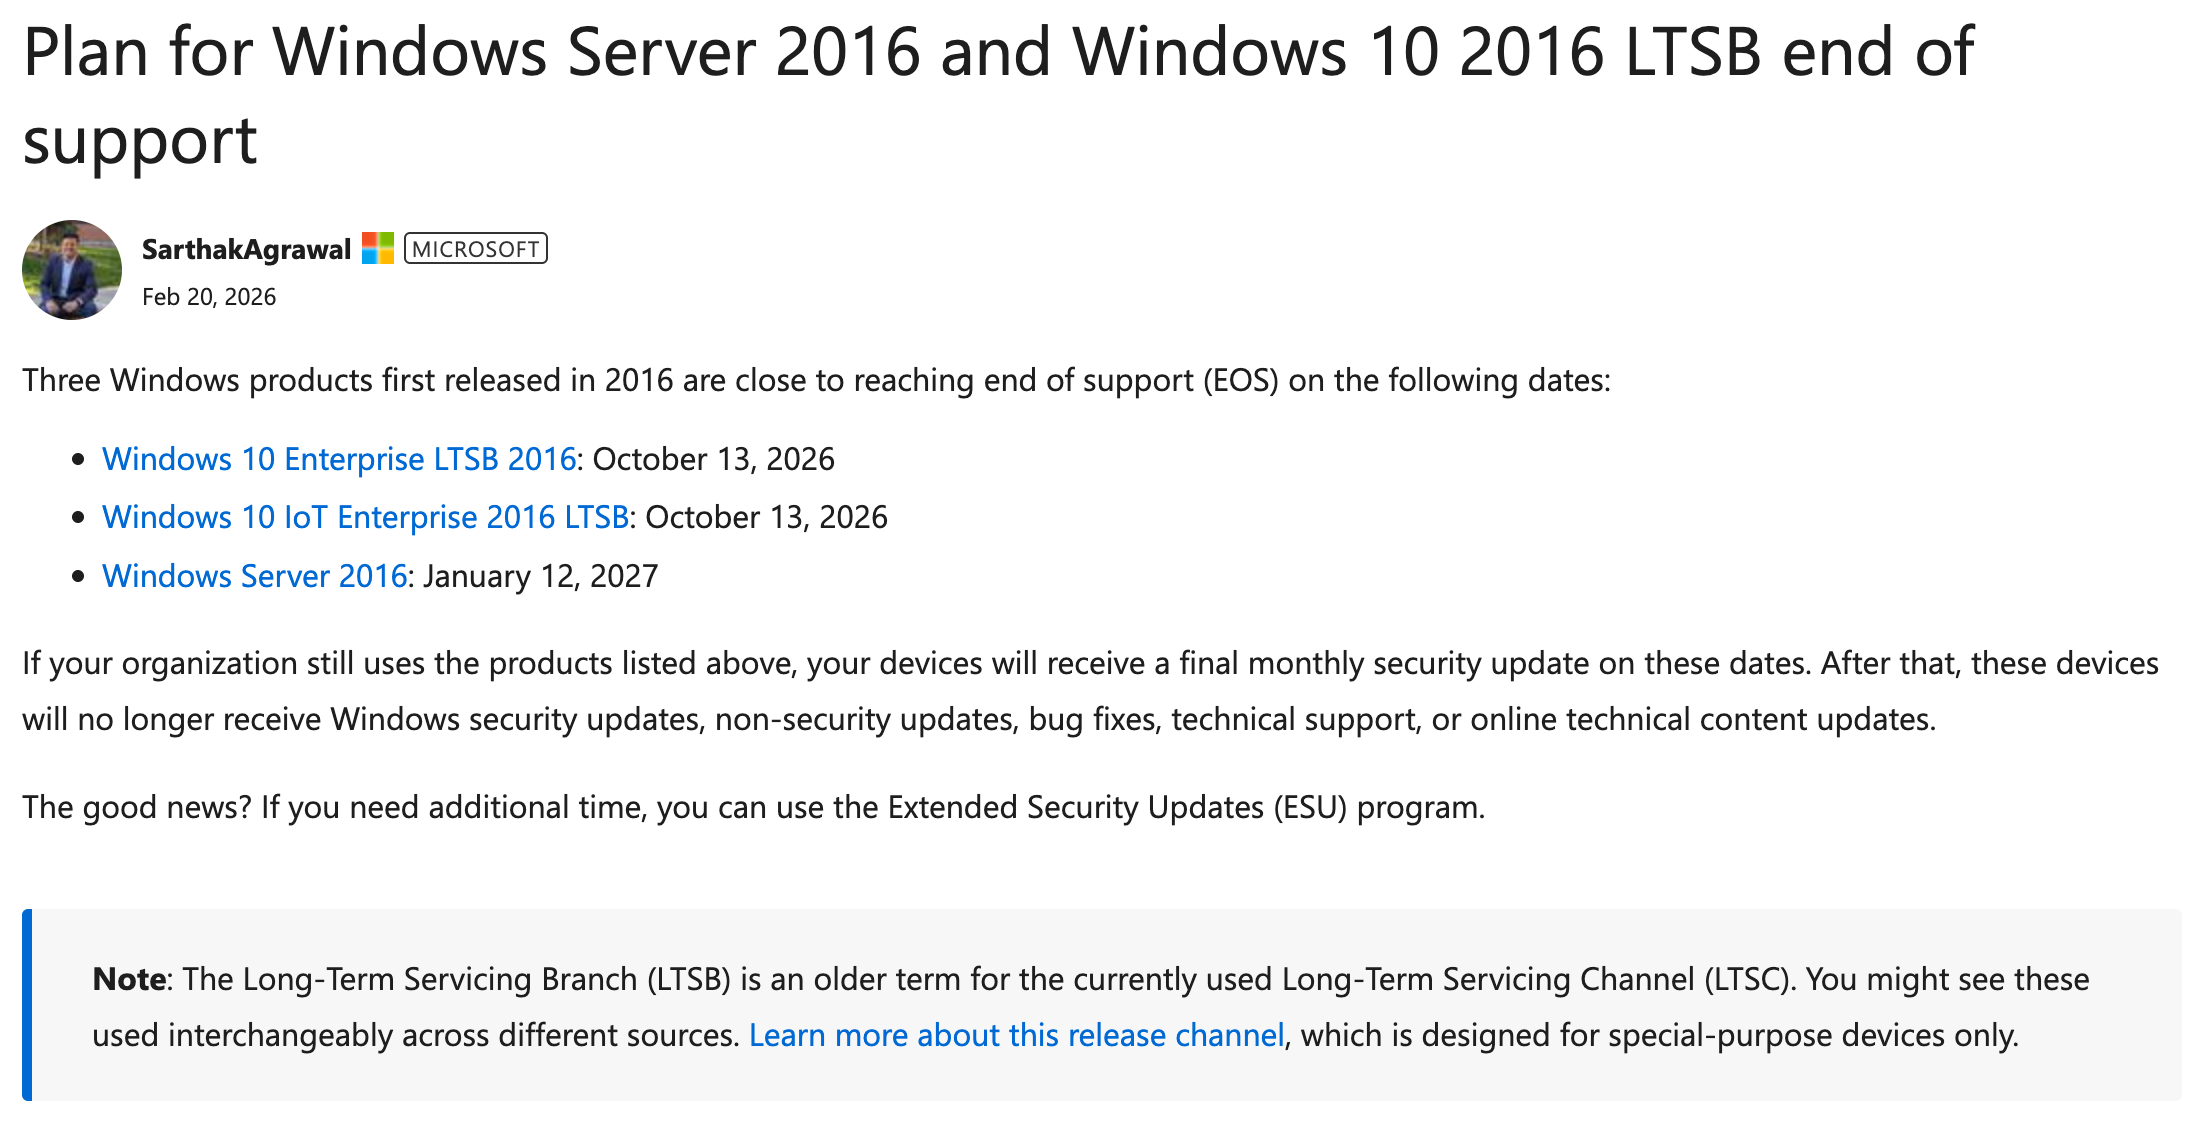2206x1122 pixels.
Task: Click the bullet before Windows Server 2016
Action: tap(79, 576)
